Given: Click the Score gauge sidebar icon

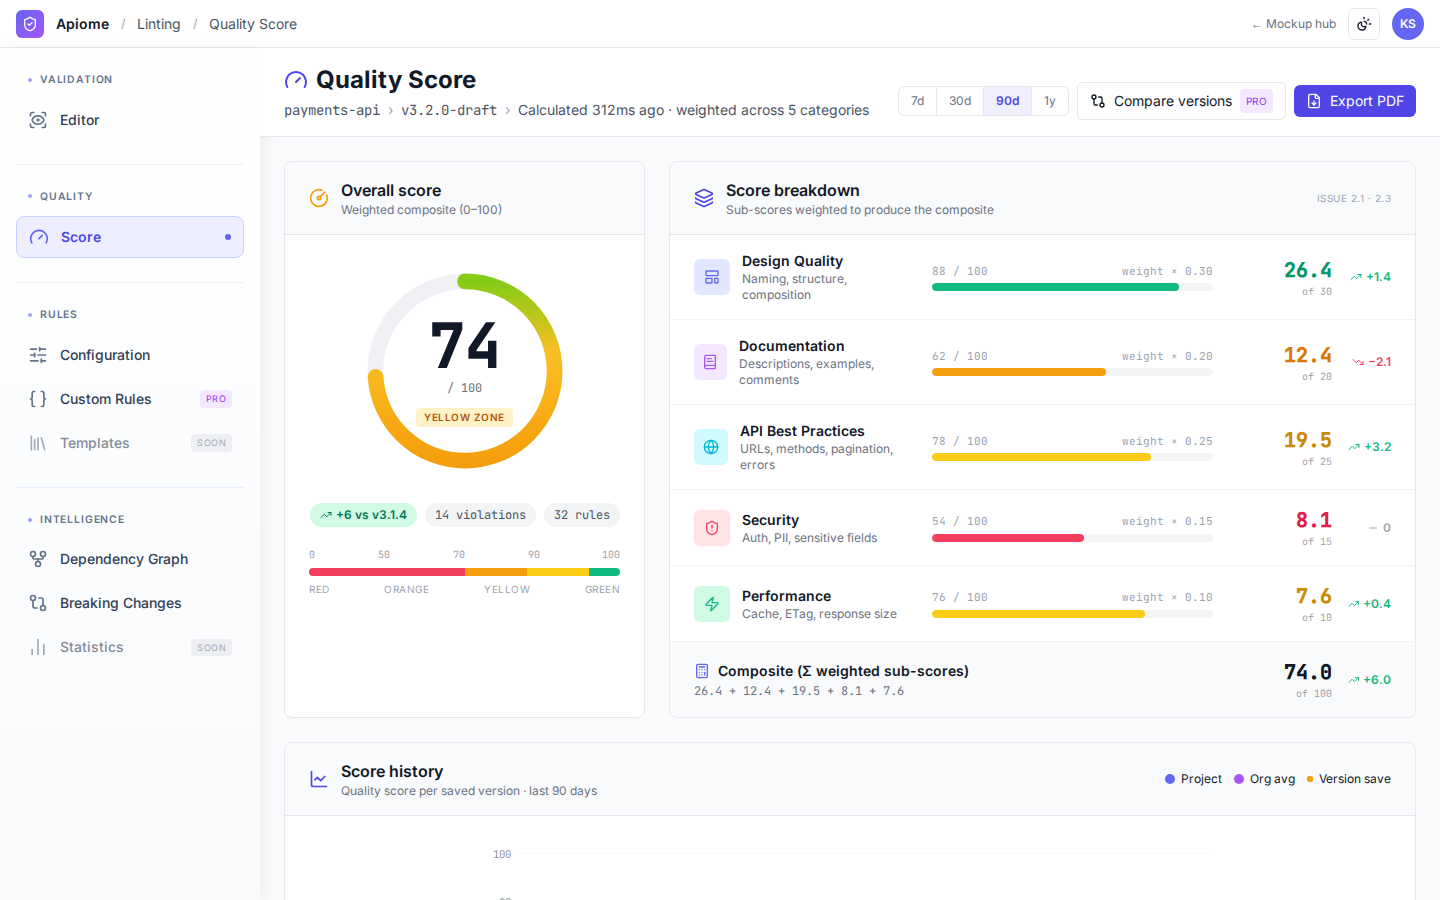Looking at the screenshot, I should 39,237.
